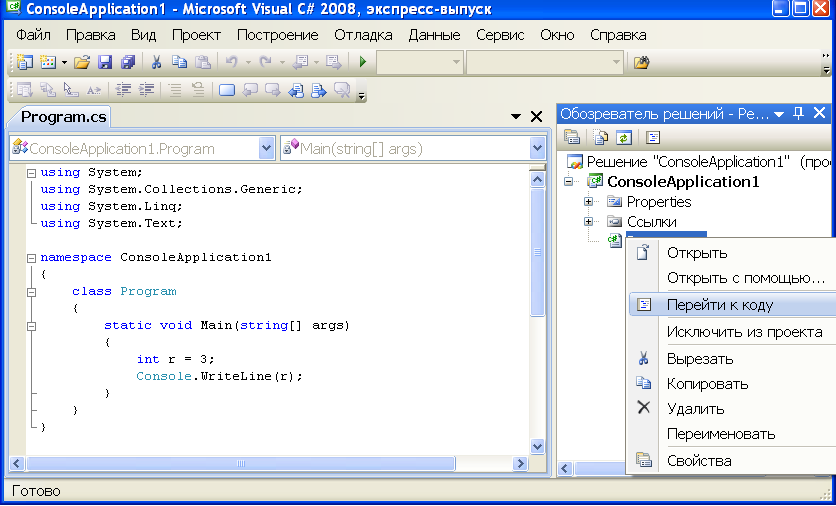Switch to the Program.cs editor tab
The image size is (836, 506).
click(x=63, y=117)
